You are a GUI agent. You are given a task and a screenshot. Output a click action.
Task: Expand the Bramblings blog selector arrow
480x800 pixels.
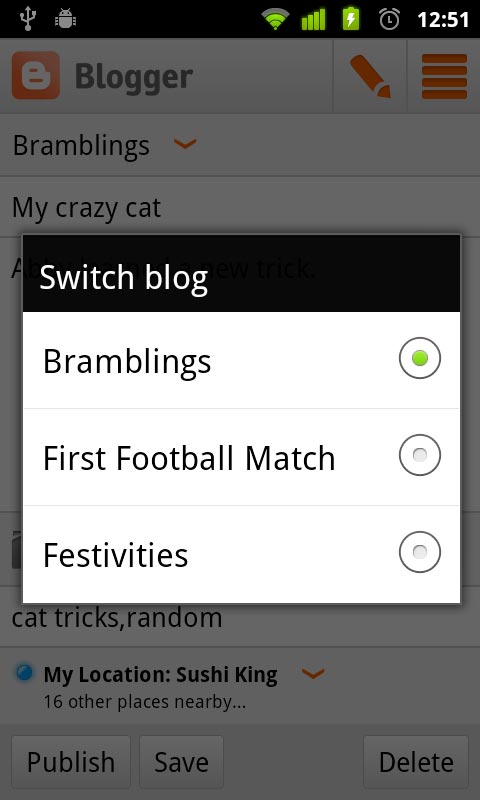185,144
